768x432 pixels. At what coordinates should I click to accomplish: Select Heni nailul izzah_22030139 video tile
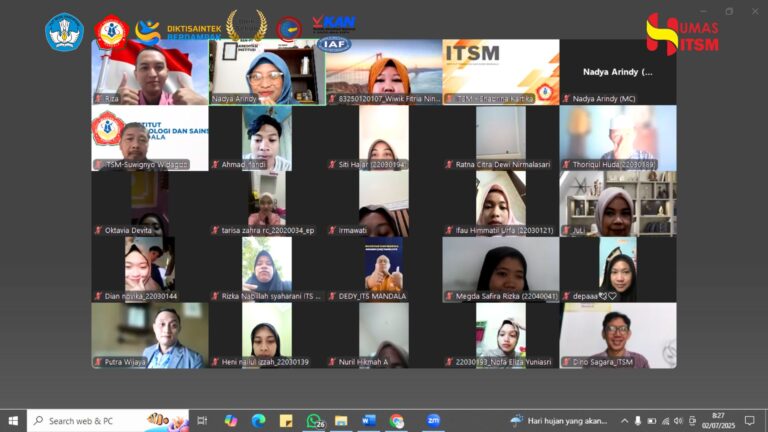pyautogui.click(x=267, y=336)
